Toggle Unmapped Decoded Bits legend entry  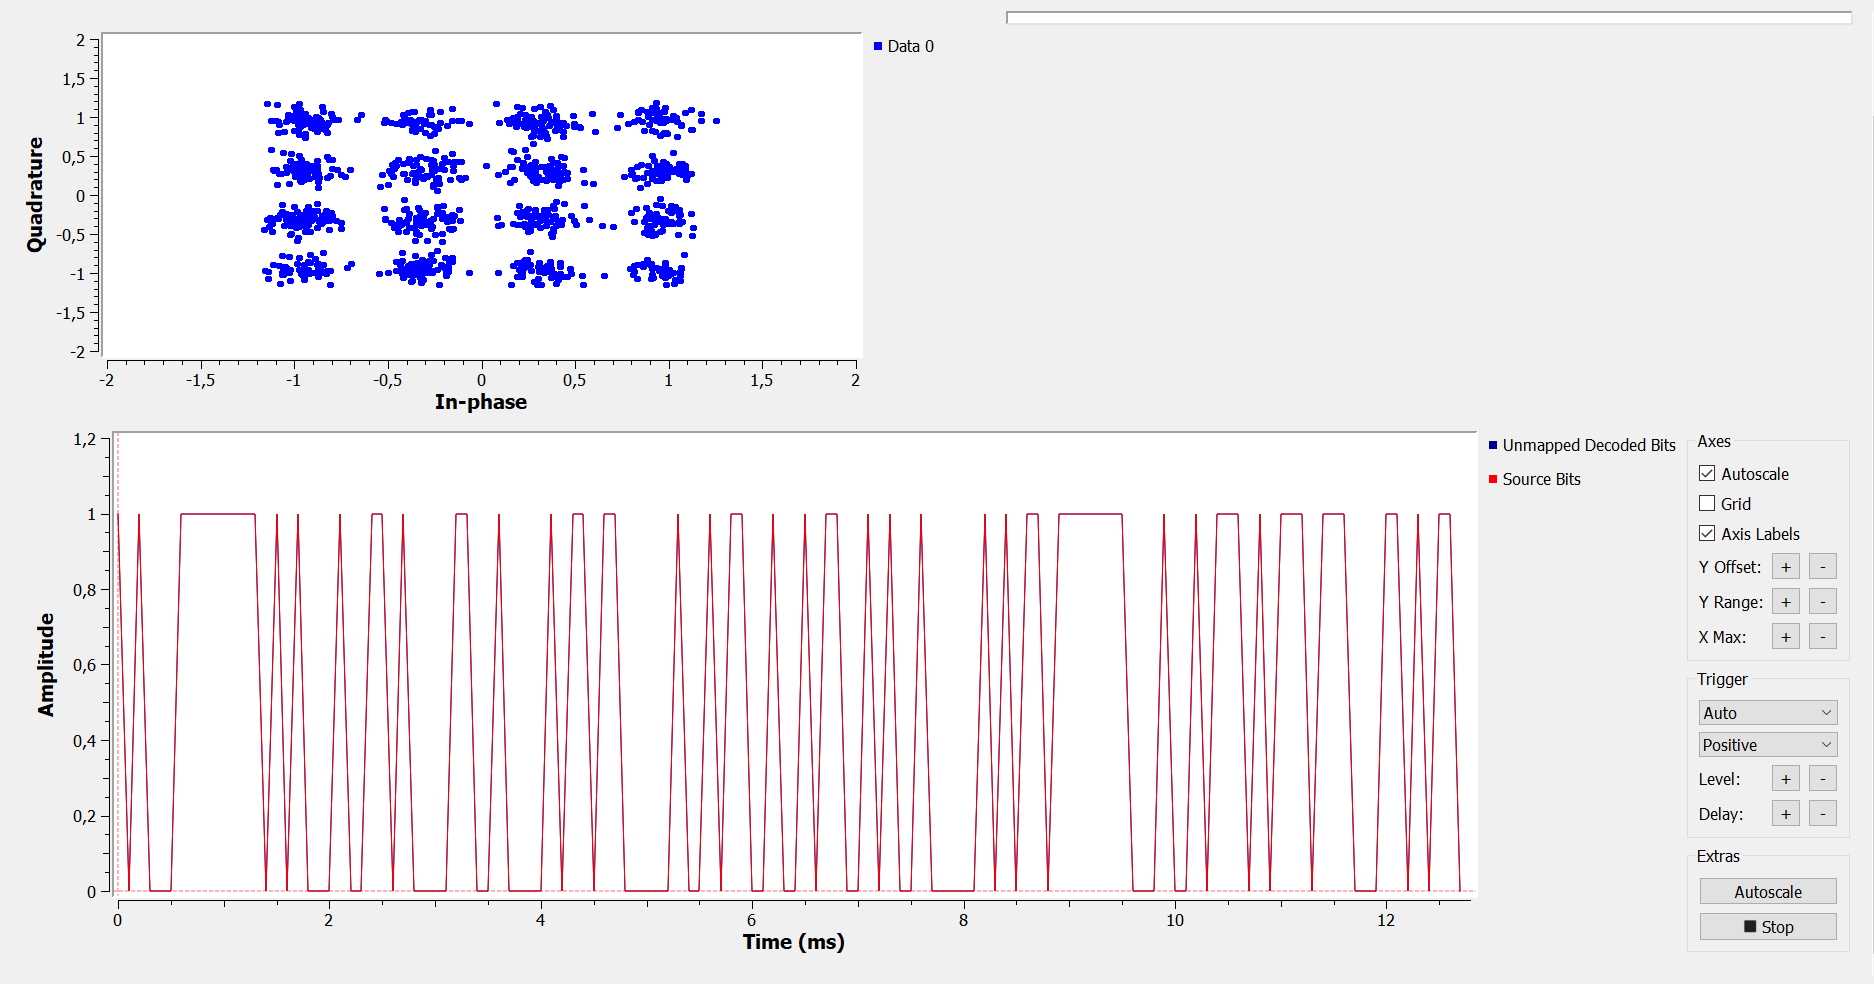(x=1582, y=445)
